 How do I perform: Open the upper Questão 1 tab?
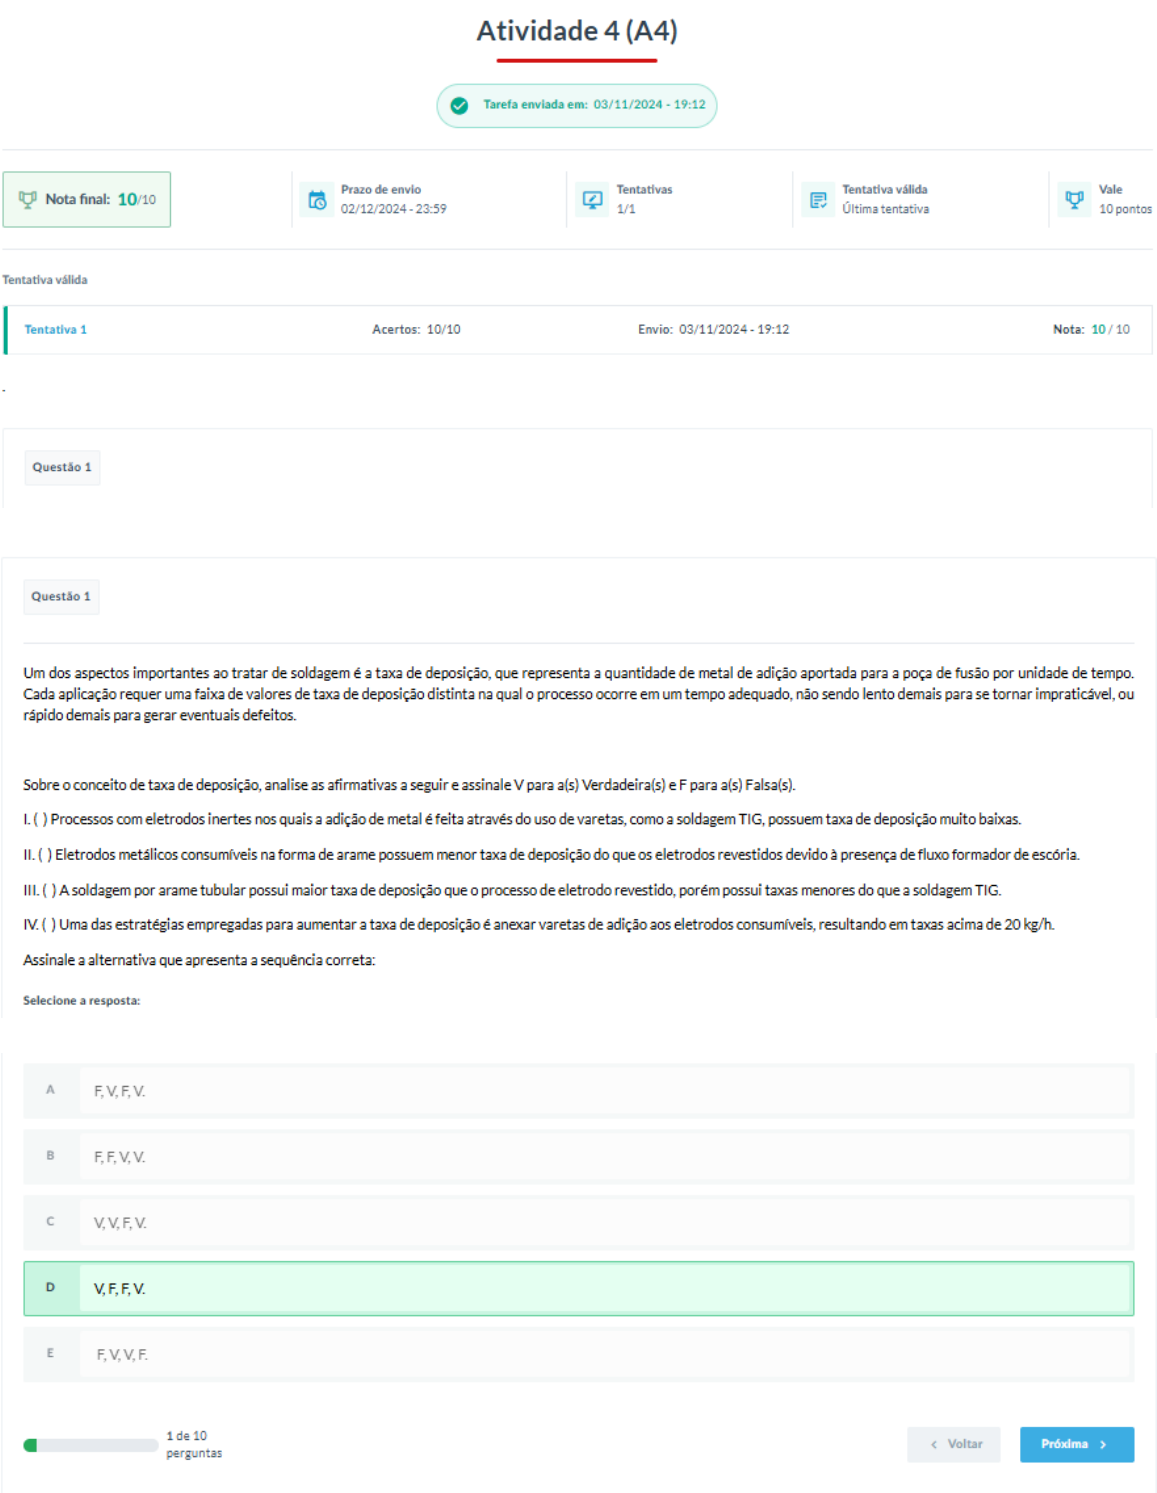pos(62,467)
